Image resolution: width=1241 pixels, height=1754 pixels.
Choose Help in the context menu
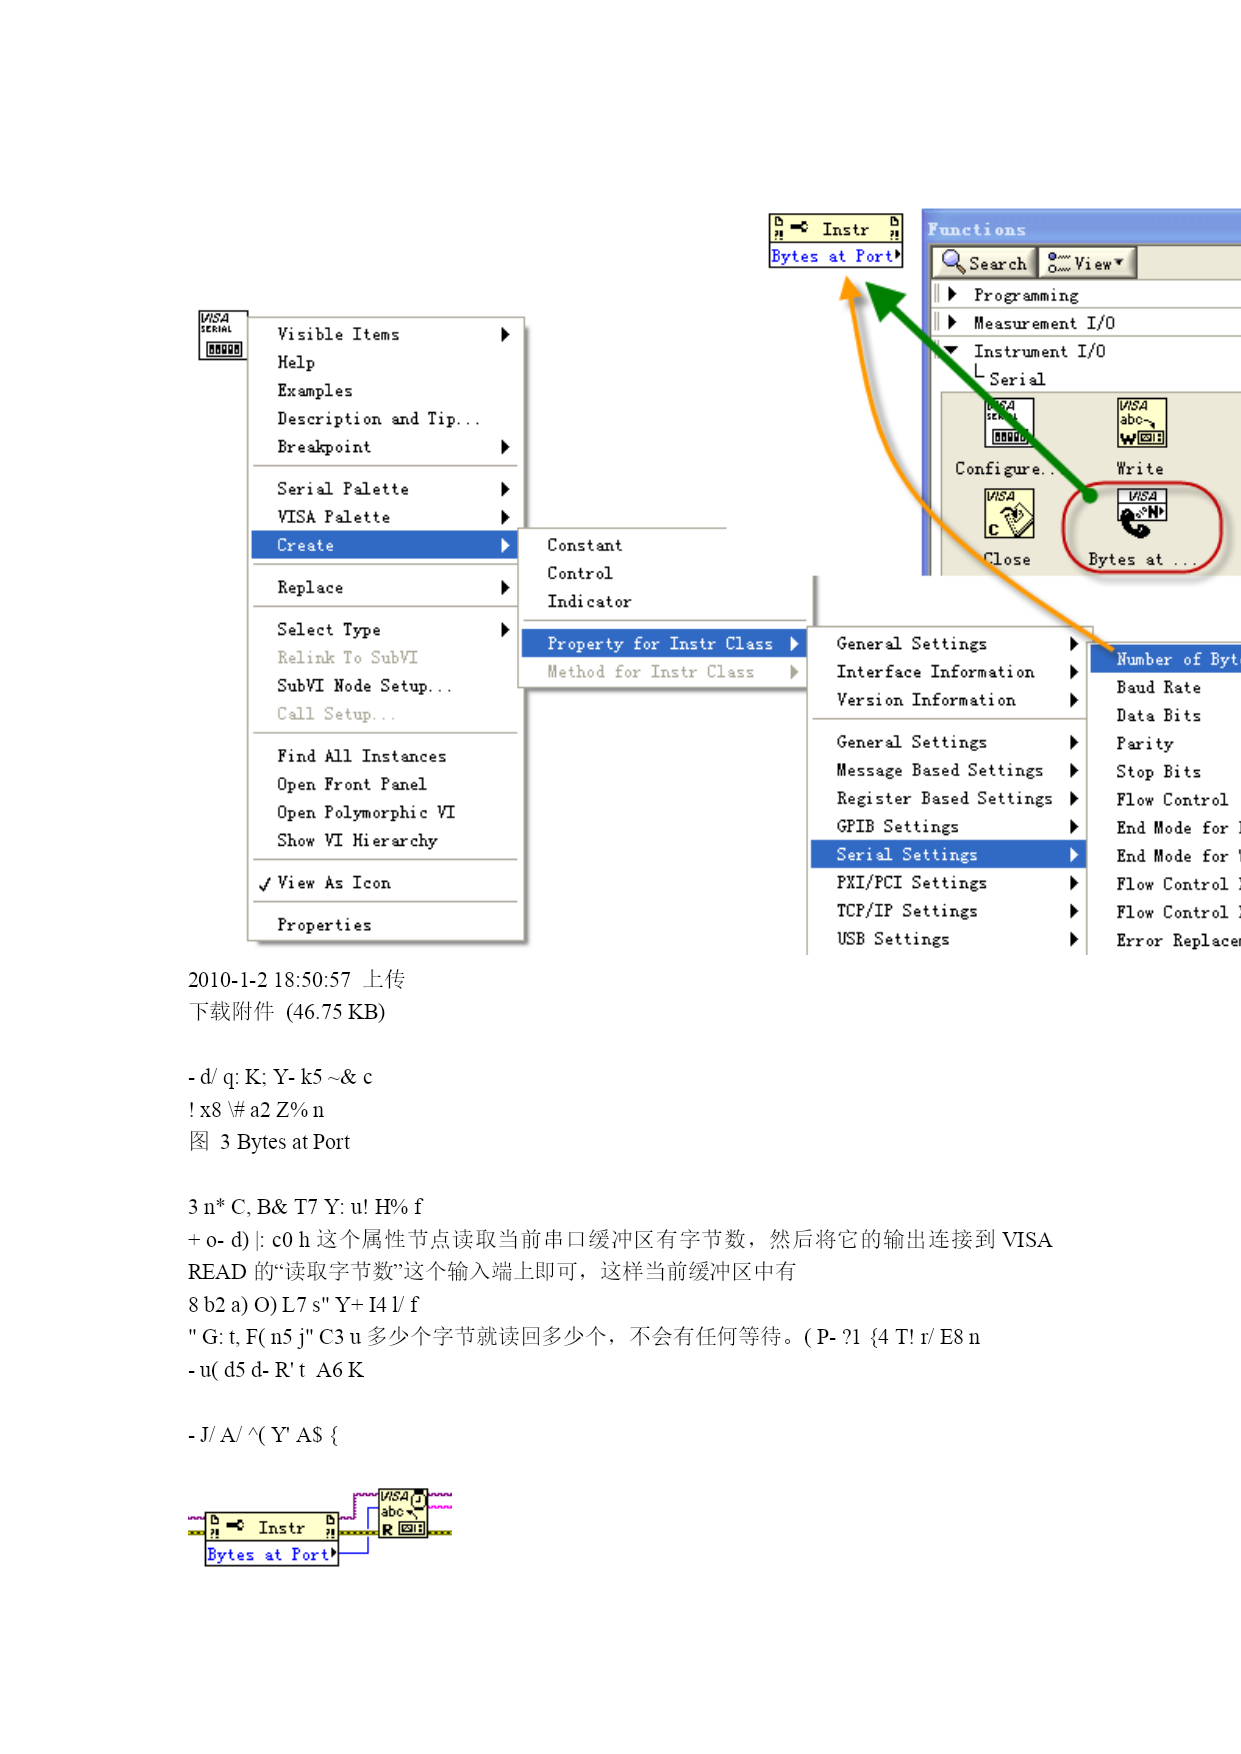click(385, 362)
